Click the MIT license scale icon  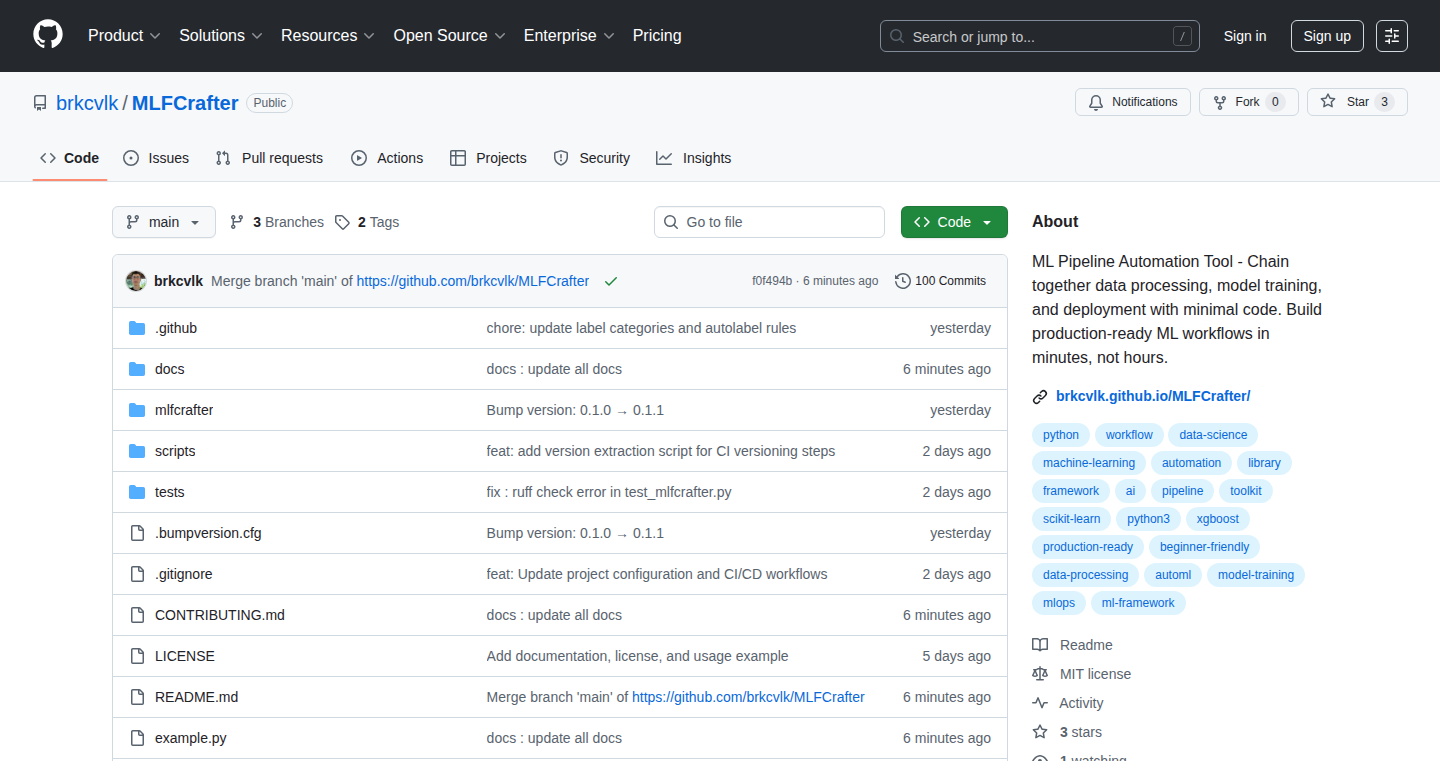1040,674
